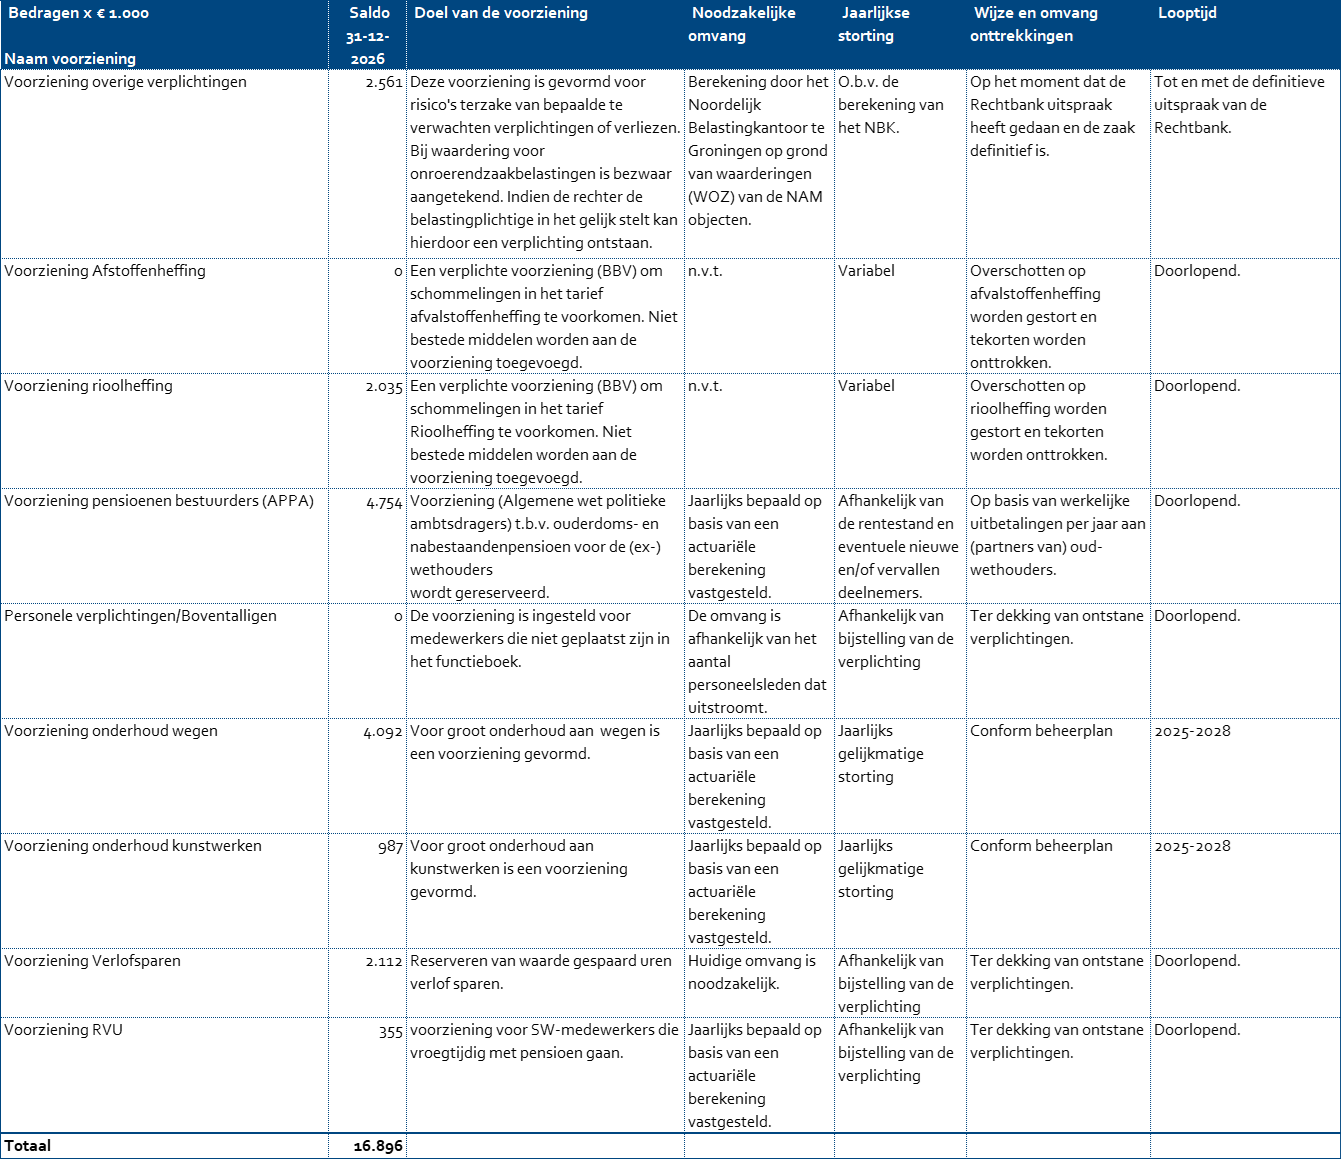Click second row cell under 'Saldo' column
The height and width of the screenshot is (1159, 1341).
click(368, 316)
